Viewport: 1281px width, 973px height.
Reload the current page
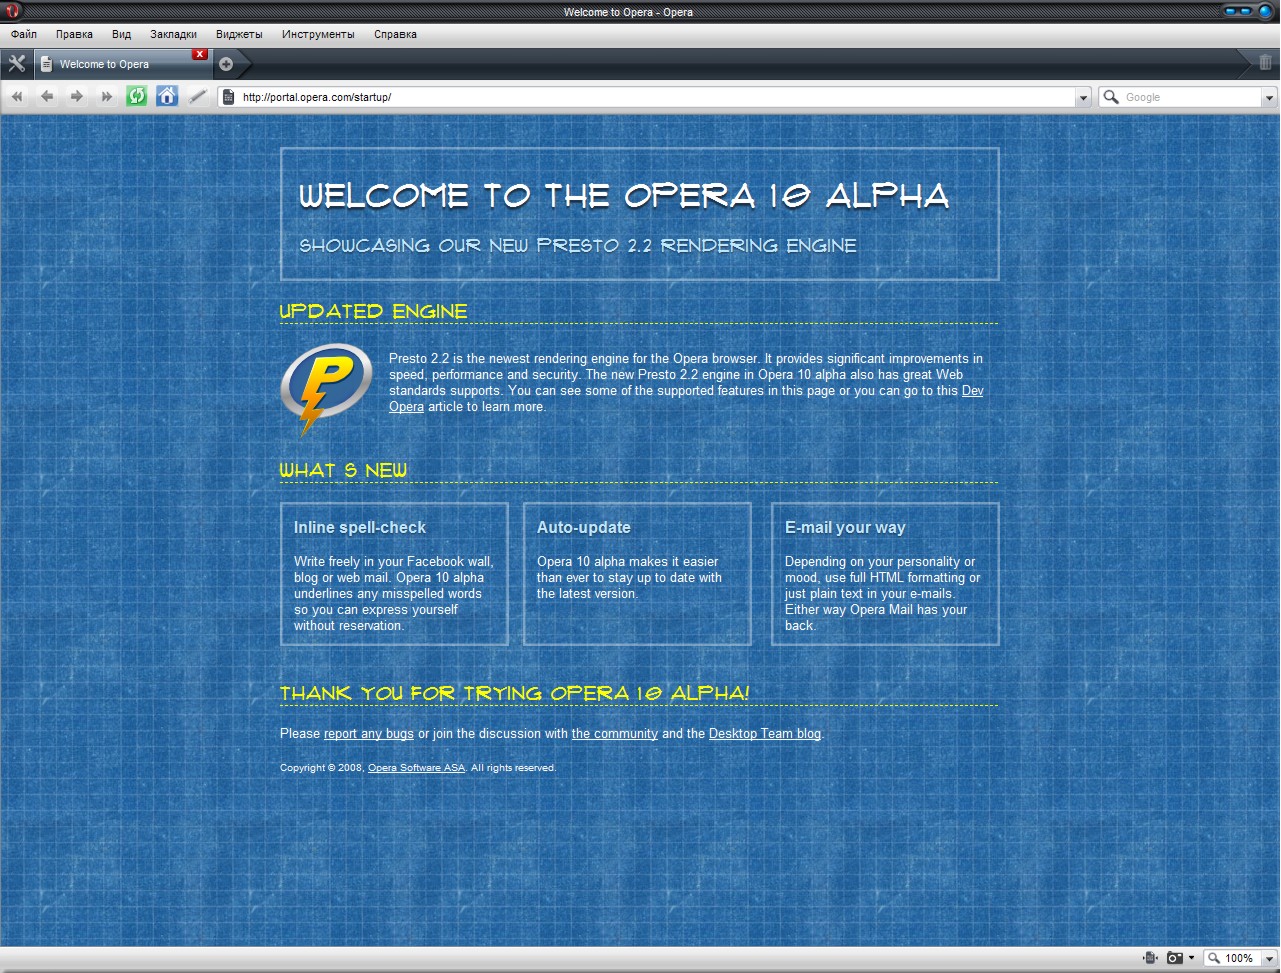coord(137,96)
